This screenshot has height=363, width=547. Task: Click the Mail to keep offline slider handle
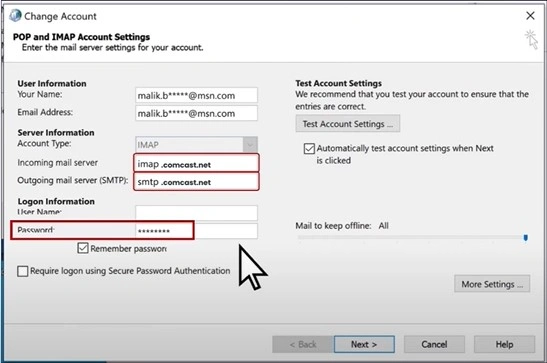tap(525, 238)
